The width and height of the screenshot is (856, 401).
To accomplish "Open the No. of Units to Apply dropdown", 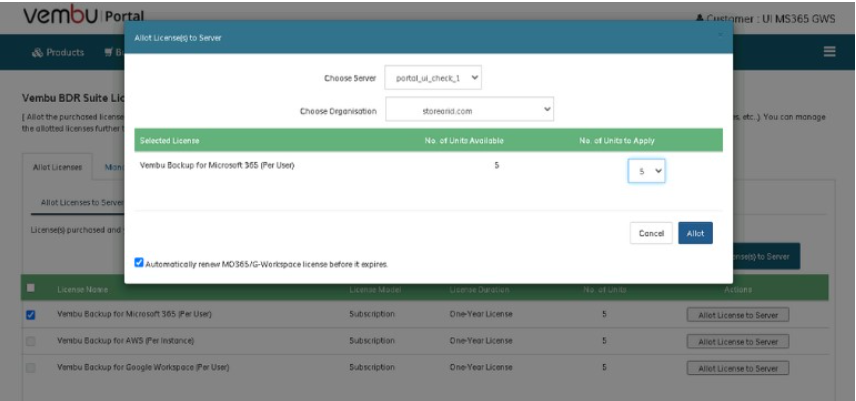I will click(646, 171).
